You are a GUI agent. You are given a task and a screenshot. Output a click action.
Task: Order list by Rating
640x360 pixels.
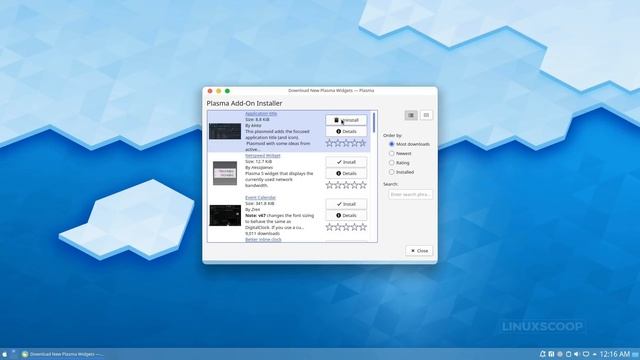point(399,163)
